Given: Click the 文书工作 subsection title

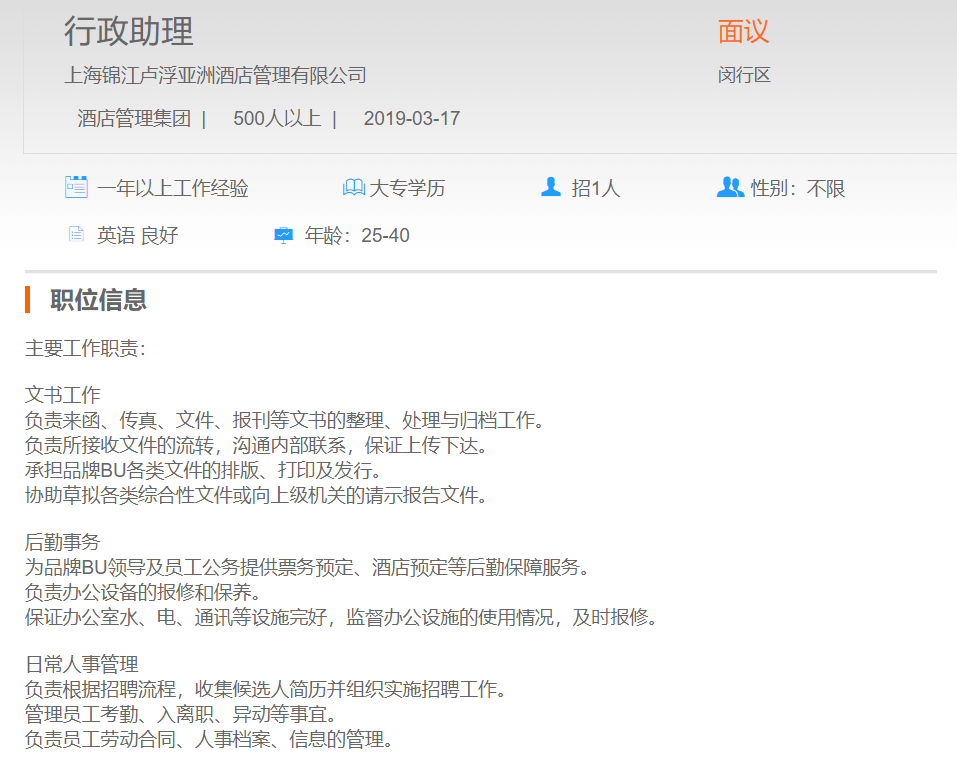Looking at the screenshot, I should pos(63,395).
